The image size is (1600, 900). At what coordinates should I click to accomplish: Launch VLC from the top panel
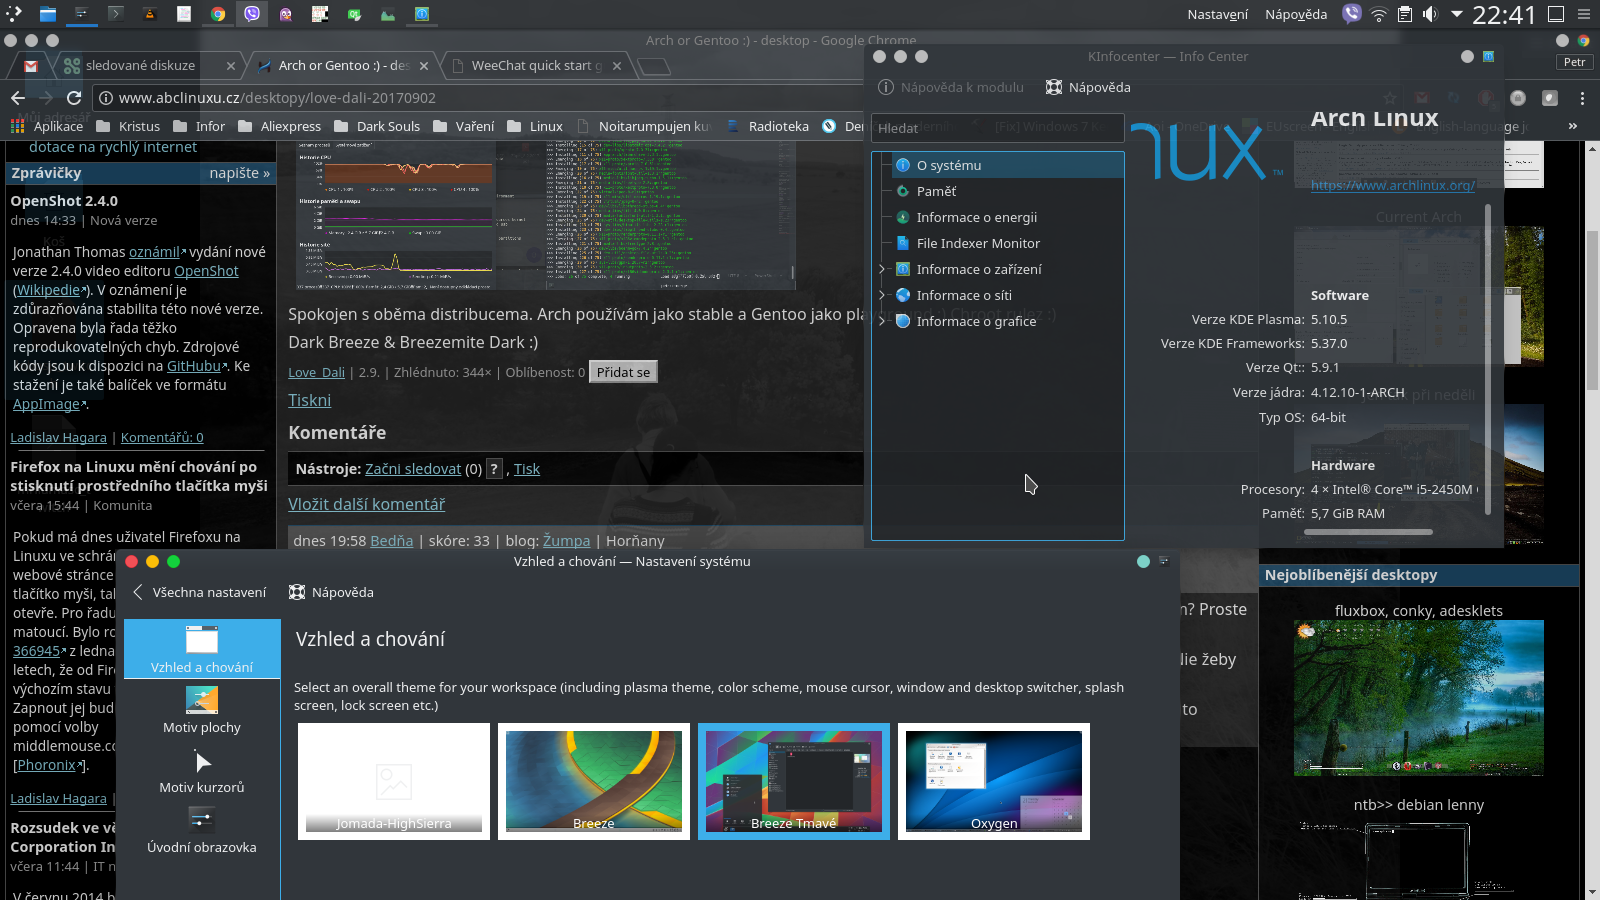pos(150,14)
